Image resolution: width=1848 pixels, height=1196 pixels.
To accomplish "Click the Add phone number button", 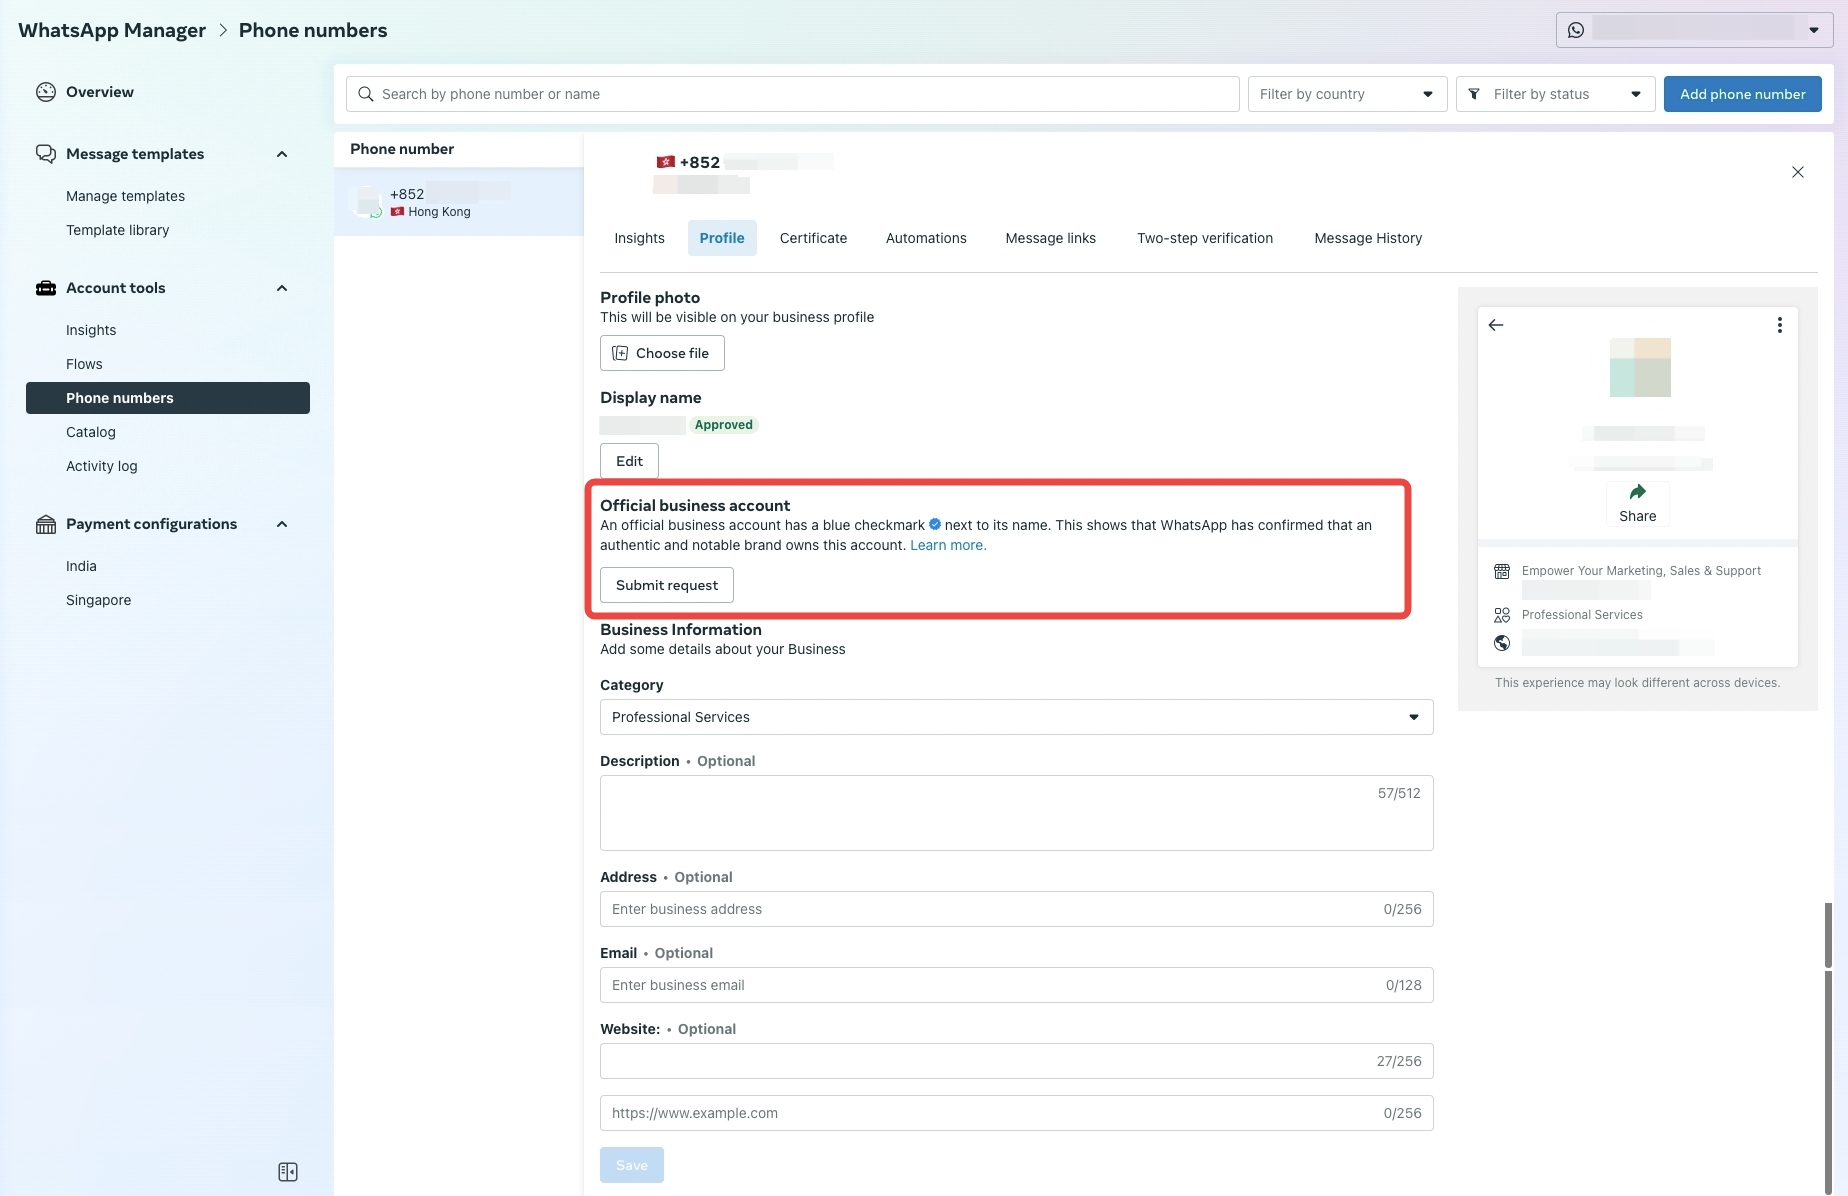I will click(1742, 94).
